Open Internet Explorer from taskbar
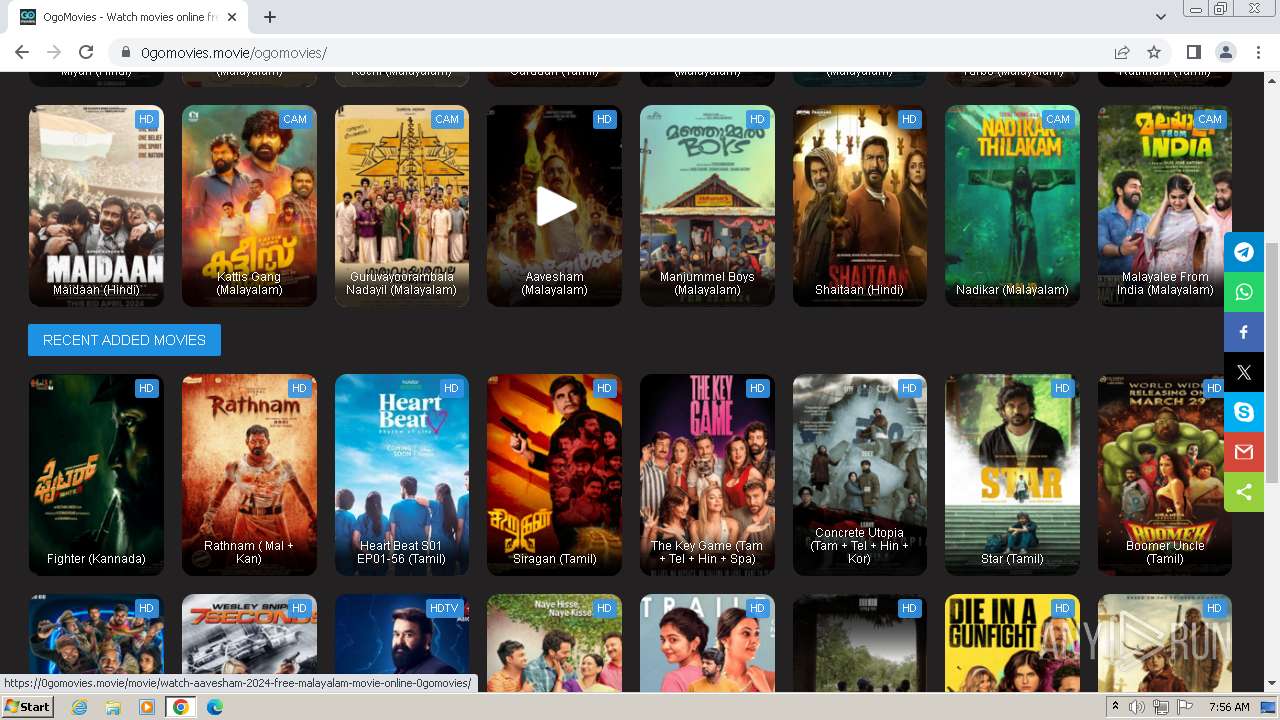1280x720 pixels. click(x=79, y=707)
